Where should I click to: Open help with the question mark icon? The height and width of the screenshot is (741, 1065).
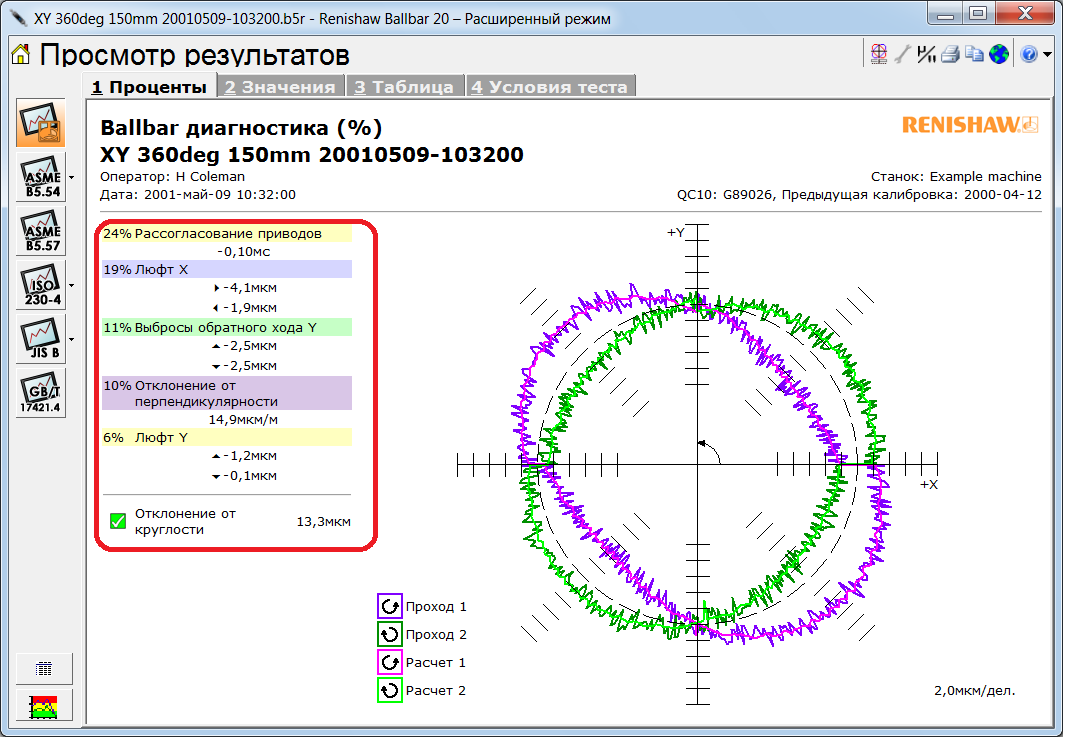(x=1029, y=54)
